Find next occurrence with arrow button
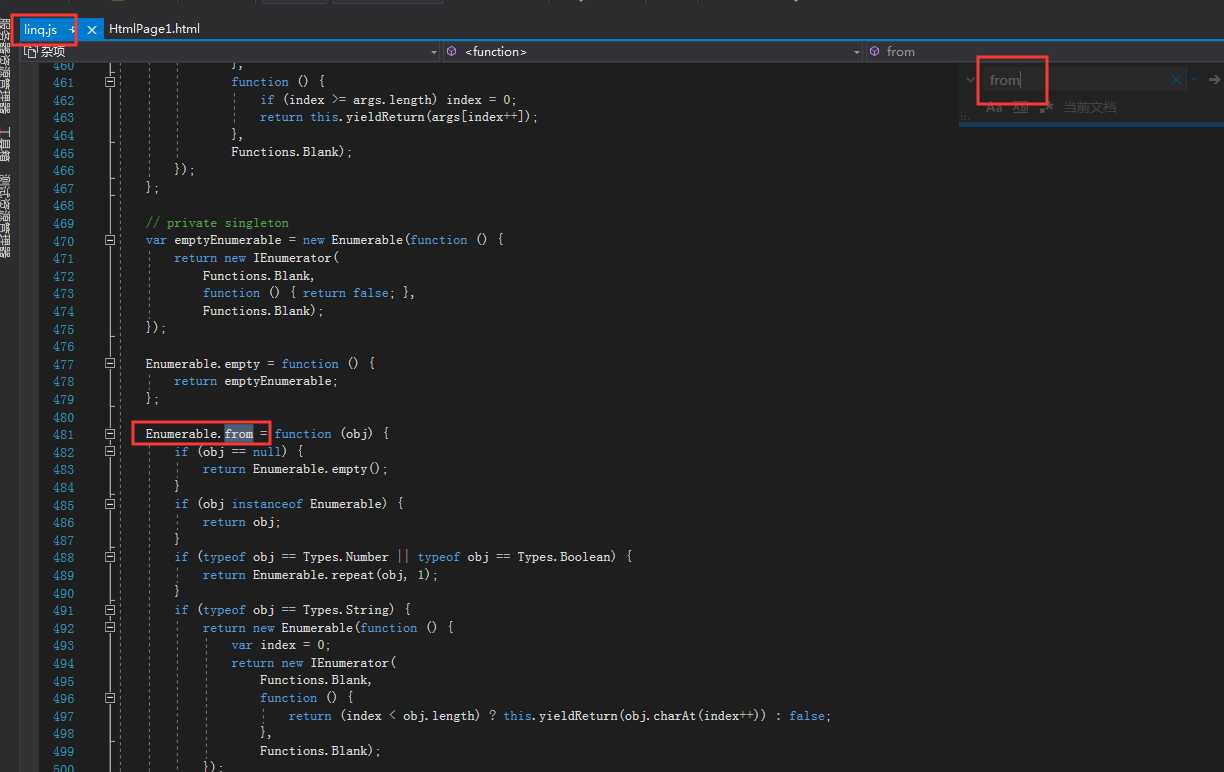 coord(1214,80)
